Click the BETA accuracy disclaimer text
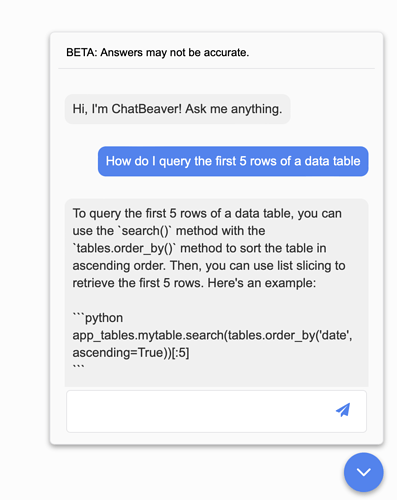The height and width of the screenshot is (500, 397). coord(158,53)
